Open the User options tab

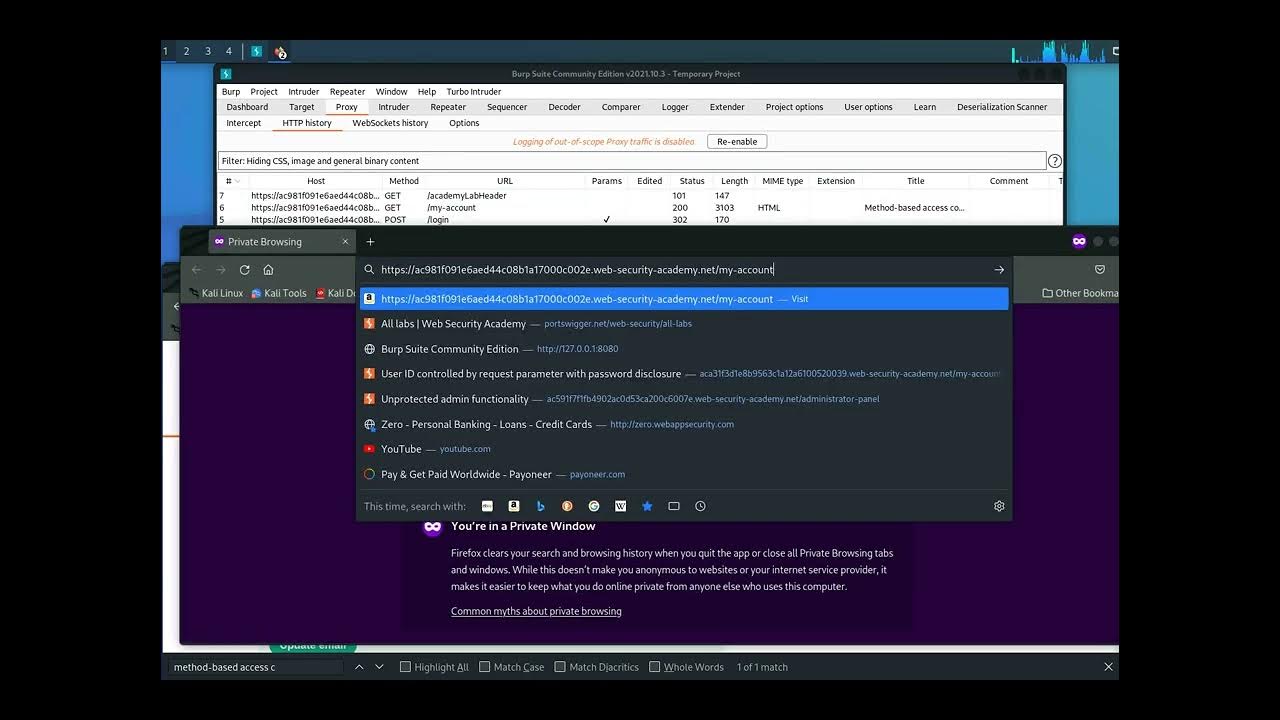click(x=868, y=107)
